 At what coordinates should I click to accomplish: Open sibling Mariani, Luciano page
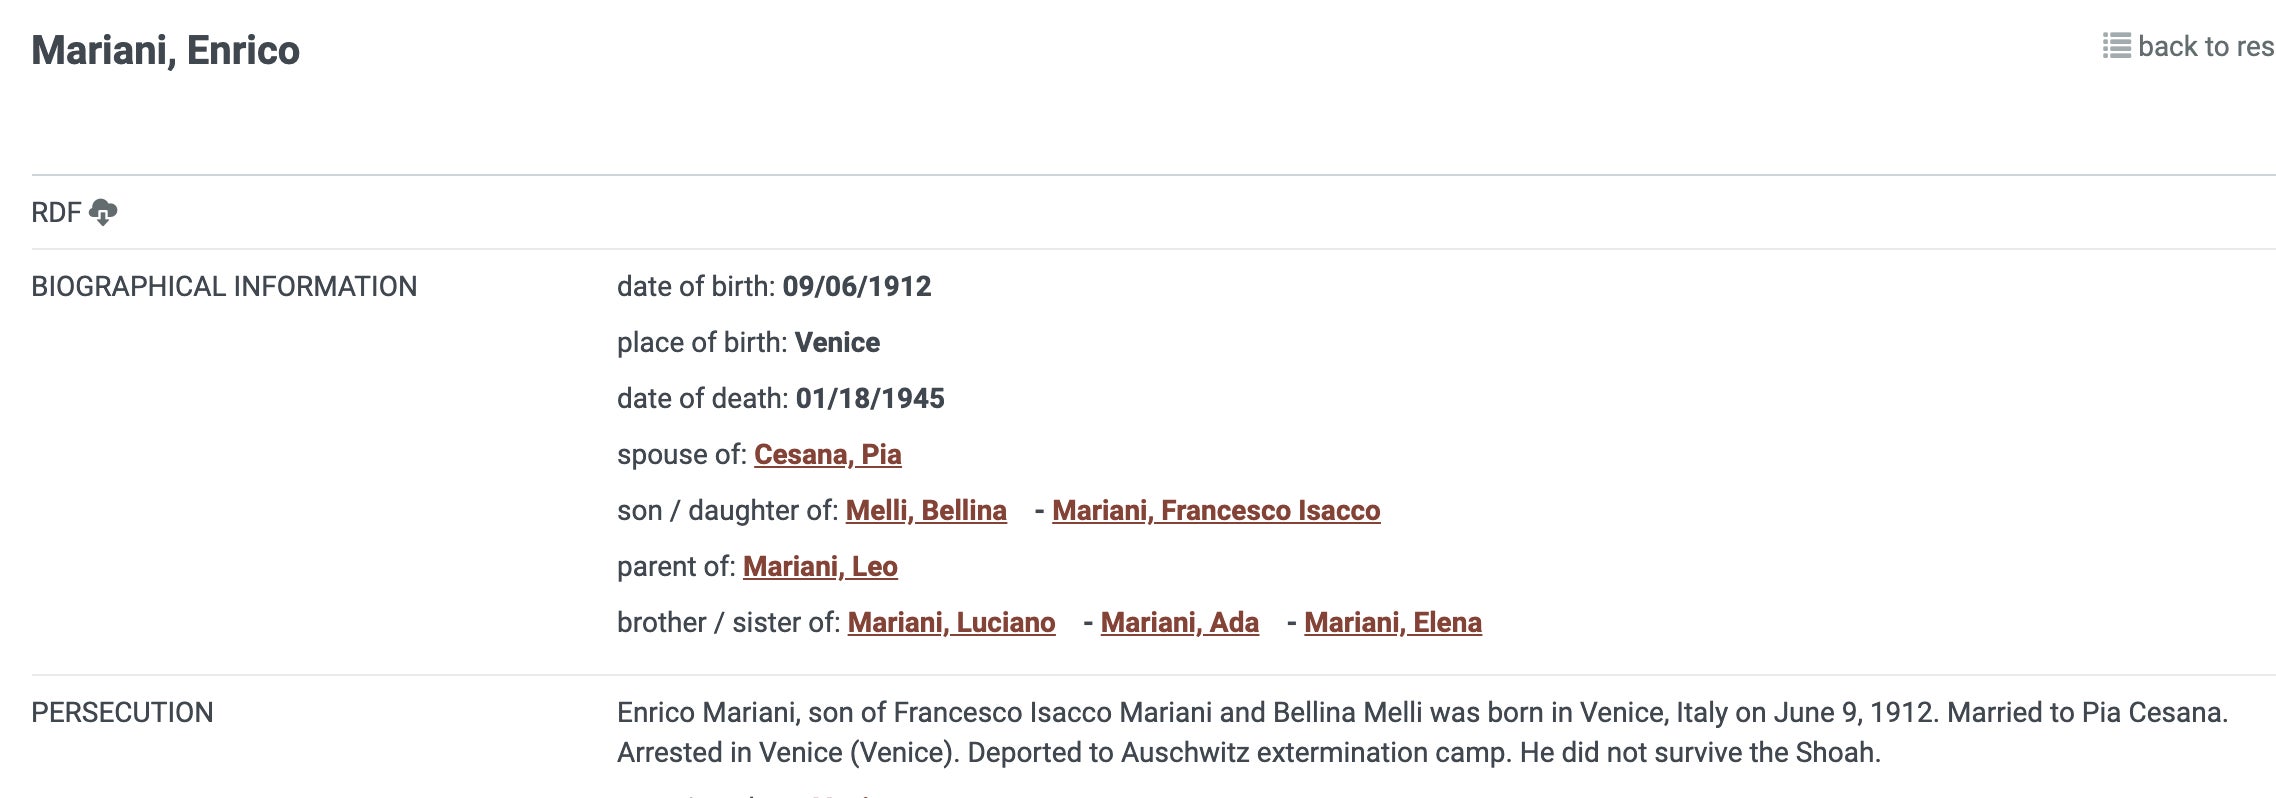click(951, 622)
